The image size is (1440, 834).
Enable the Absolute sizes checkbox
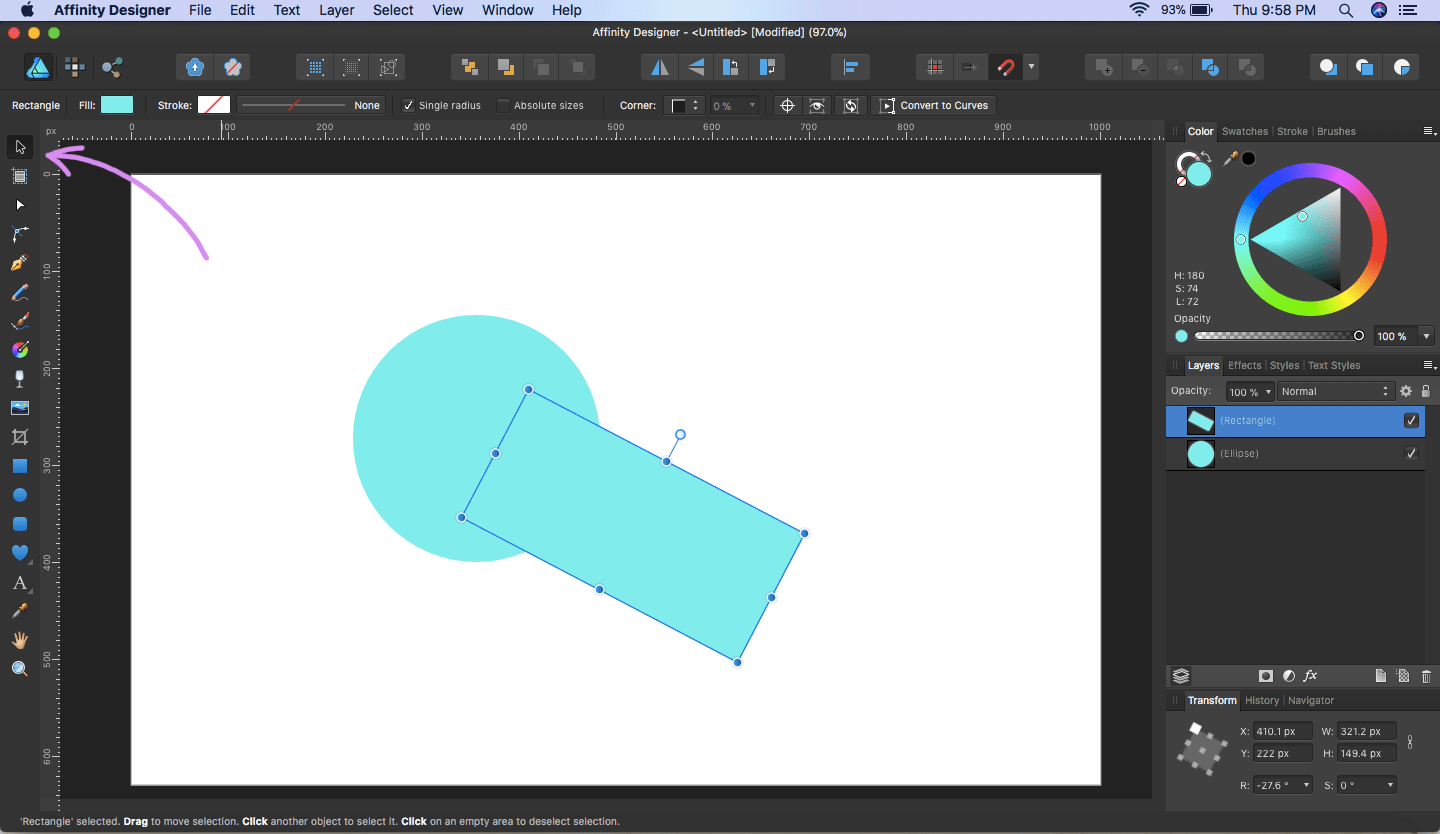[x=504, y=105]
